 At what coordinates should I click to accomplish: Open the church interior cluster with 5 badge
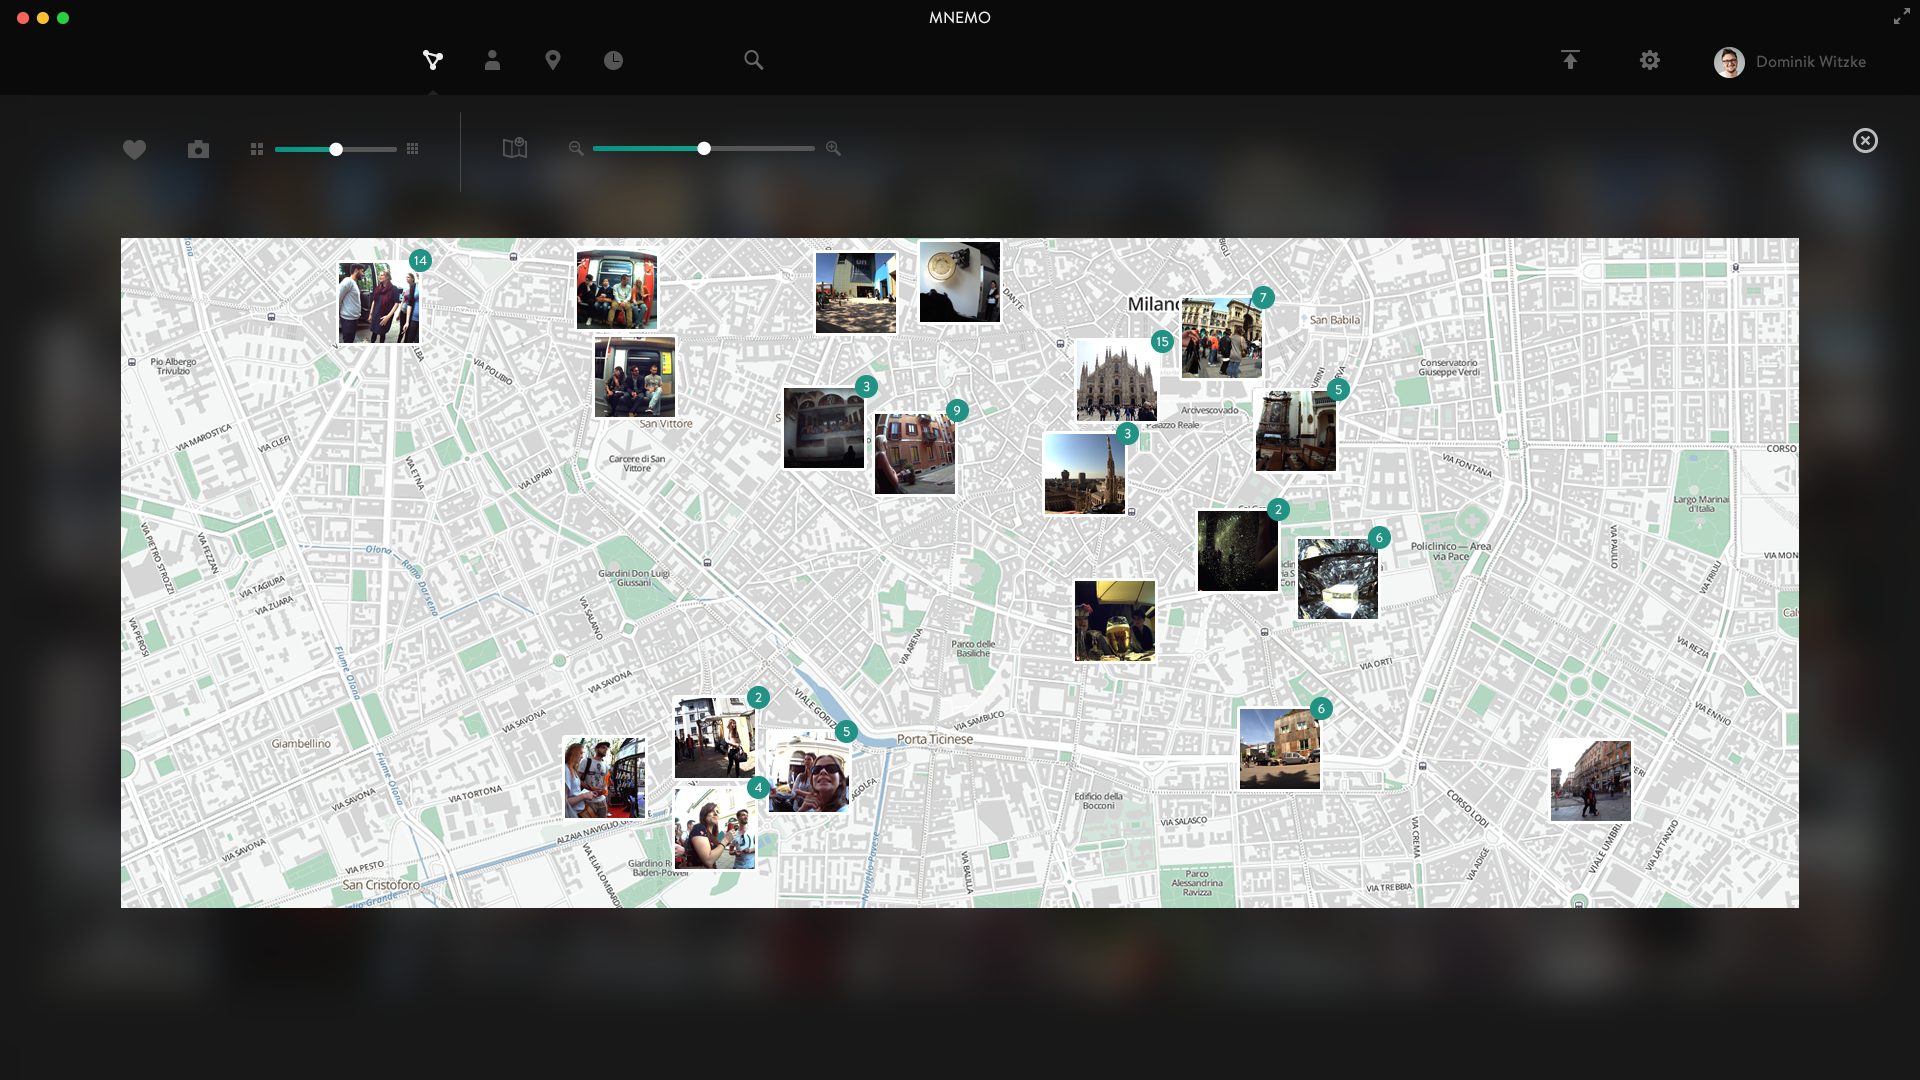tap(1295, 430)
